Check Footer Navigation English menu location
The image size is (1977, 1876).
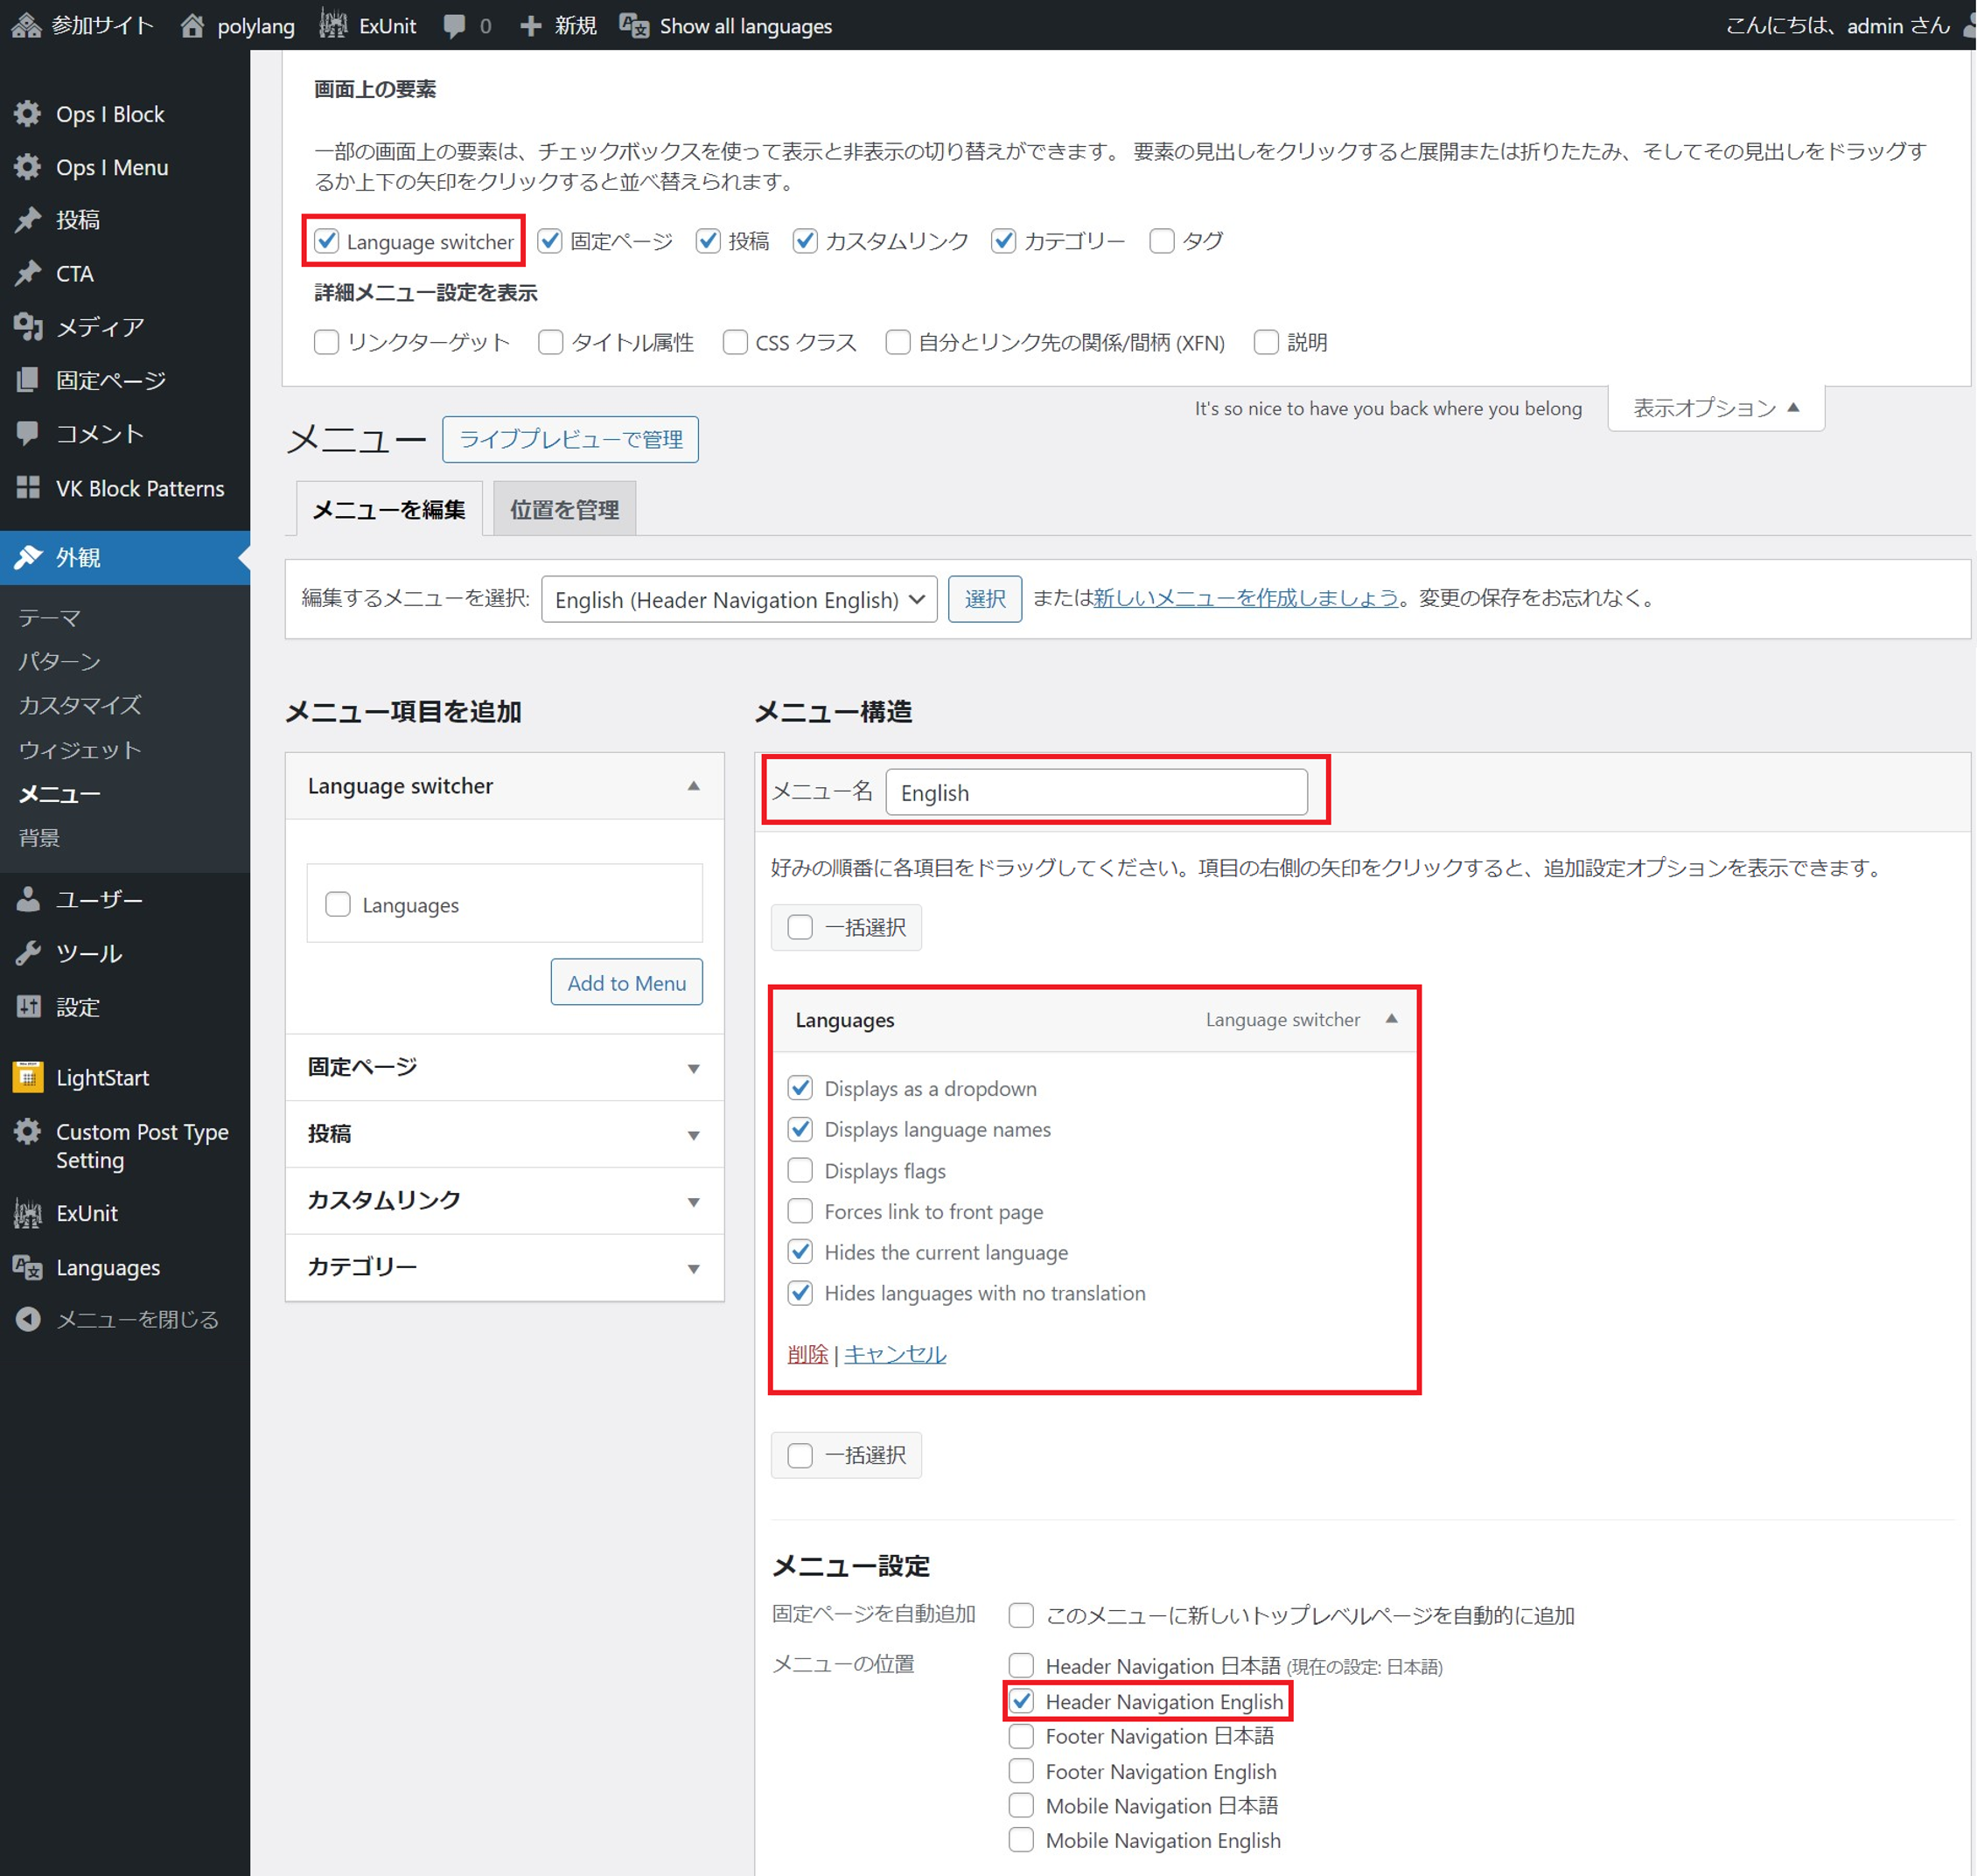click(1021, 1771)
